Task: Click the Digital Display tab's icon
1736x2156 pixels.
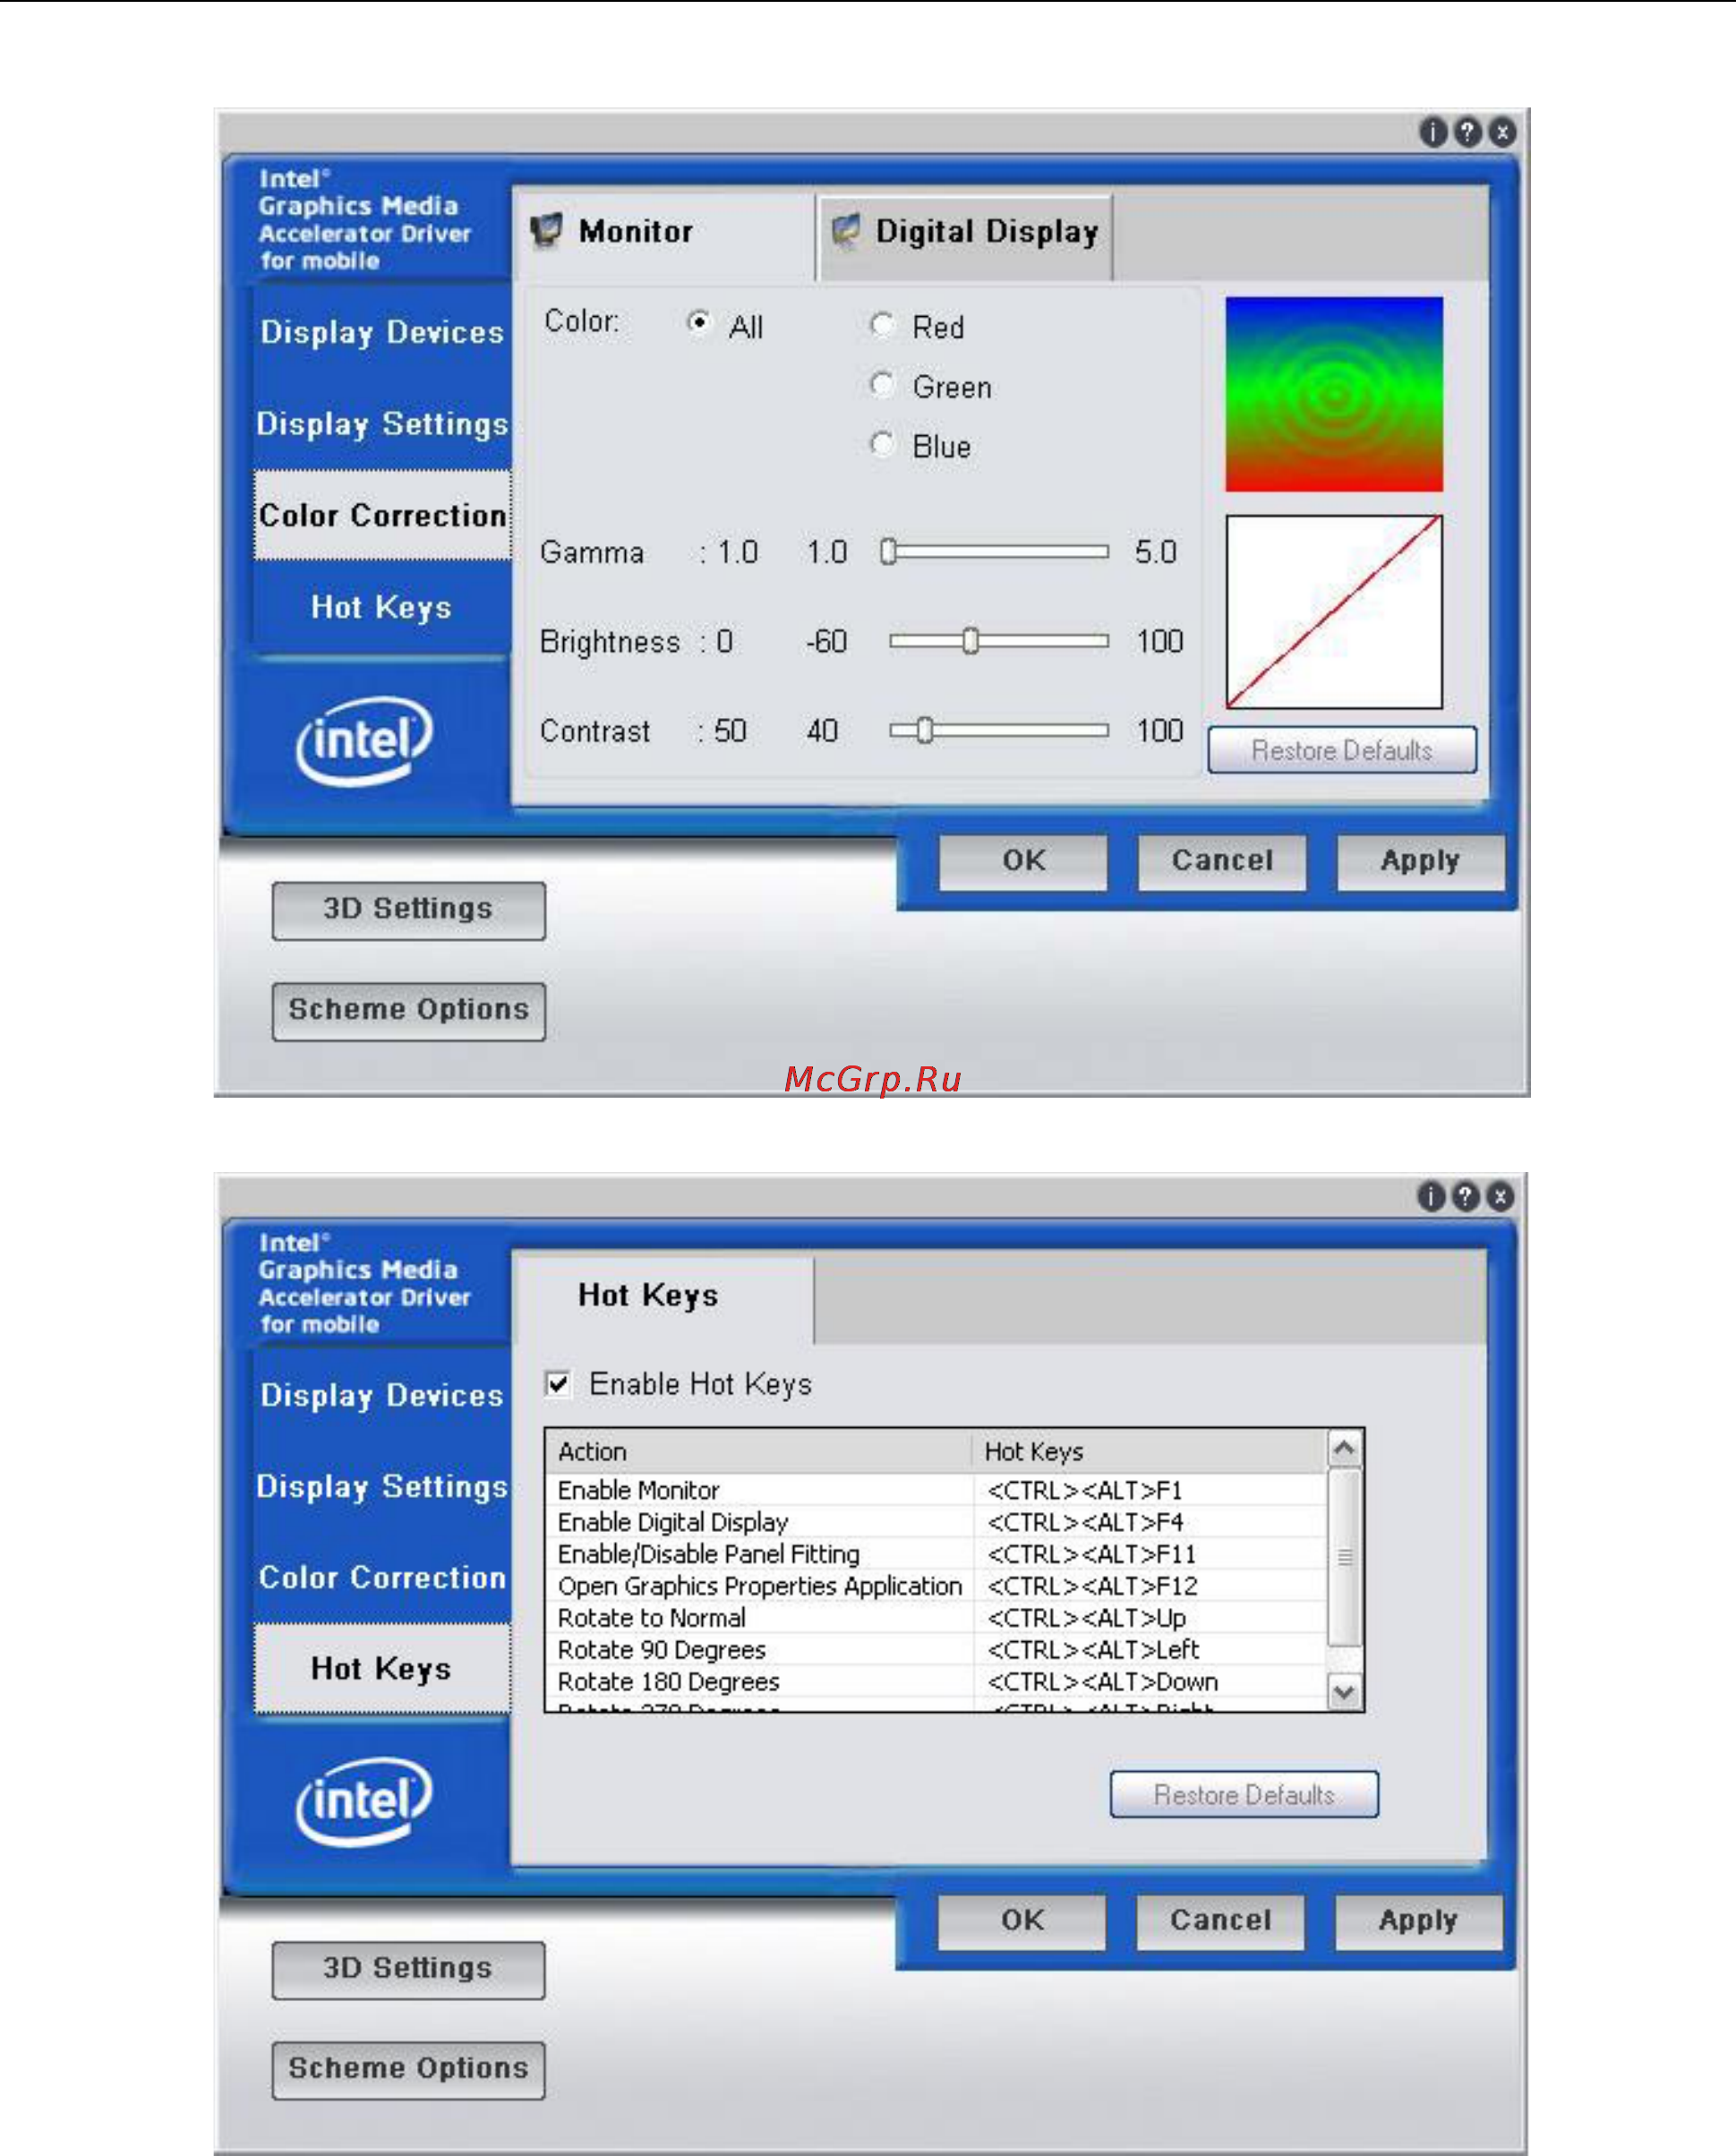Action: 846,231
